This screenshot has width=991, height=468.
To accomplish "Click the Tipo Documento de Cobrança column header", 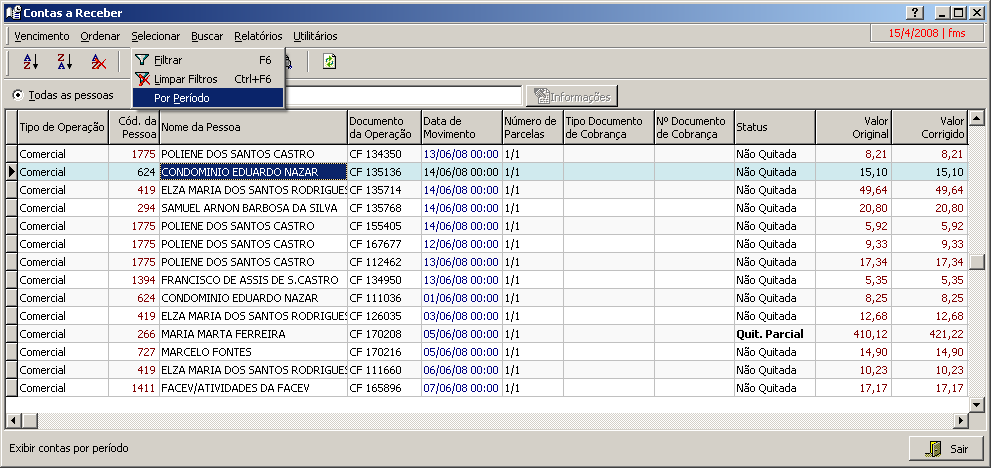I will coord(609,127).
